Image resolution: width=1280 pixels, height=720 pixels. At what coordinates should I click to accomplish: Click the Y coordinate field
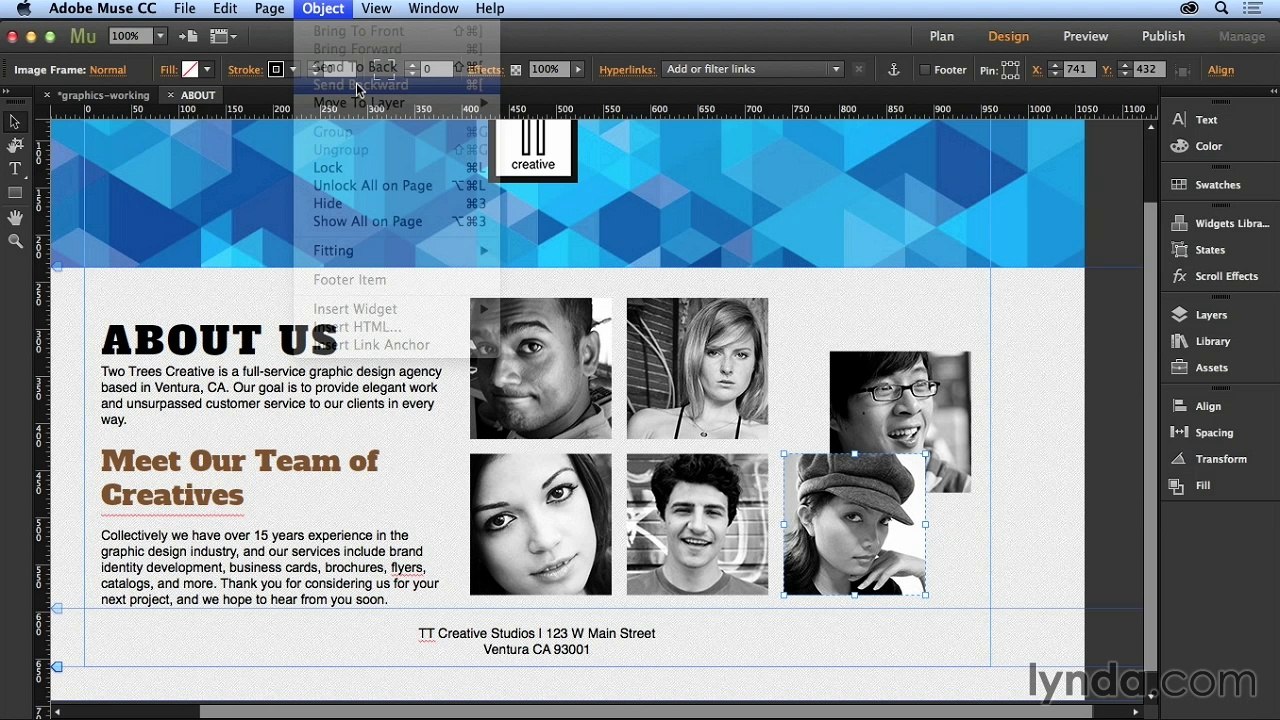[x=1148, y=69]
